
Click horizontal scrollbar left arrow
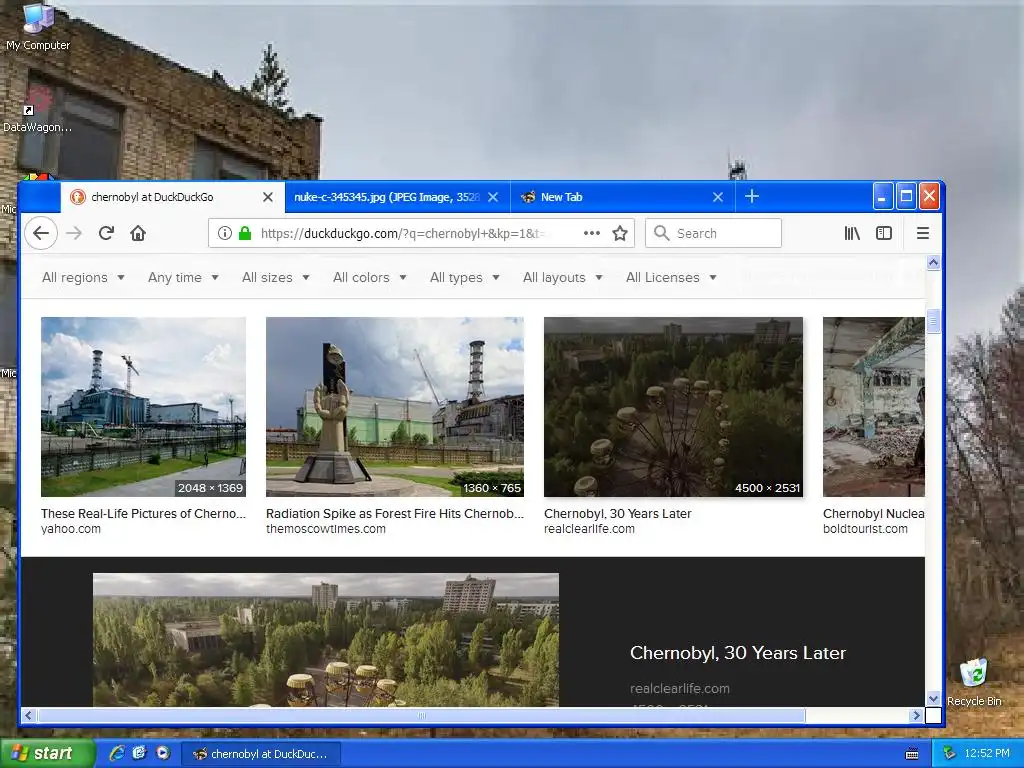tap(28, 716)
